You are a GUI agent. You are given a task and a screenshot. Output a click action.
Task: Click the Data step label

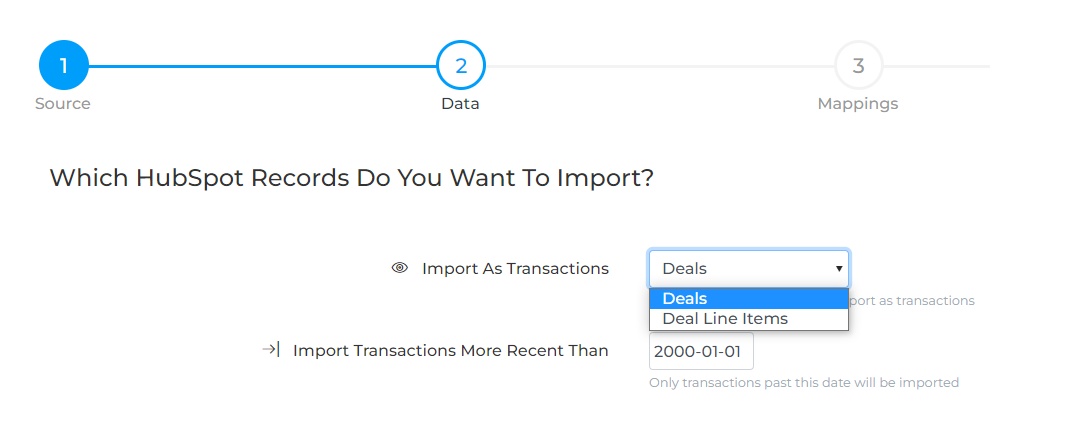(461, 104)
